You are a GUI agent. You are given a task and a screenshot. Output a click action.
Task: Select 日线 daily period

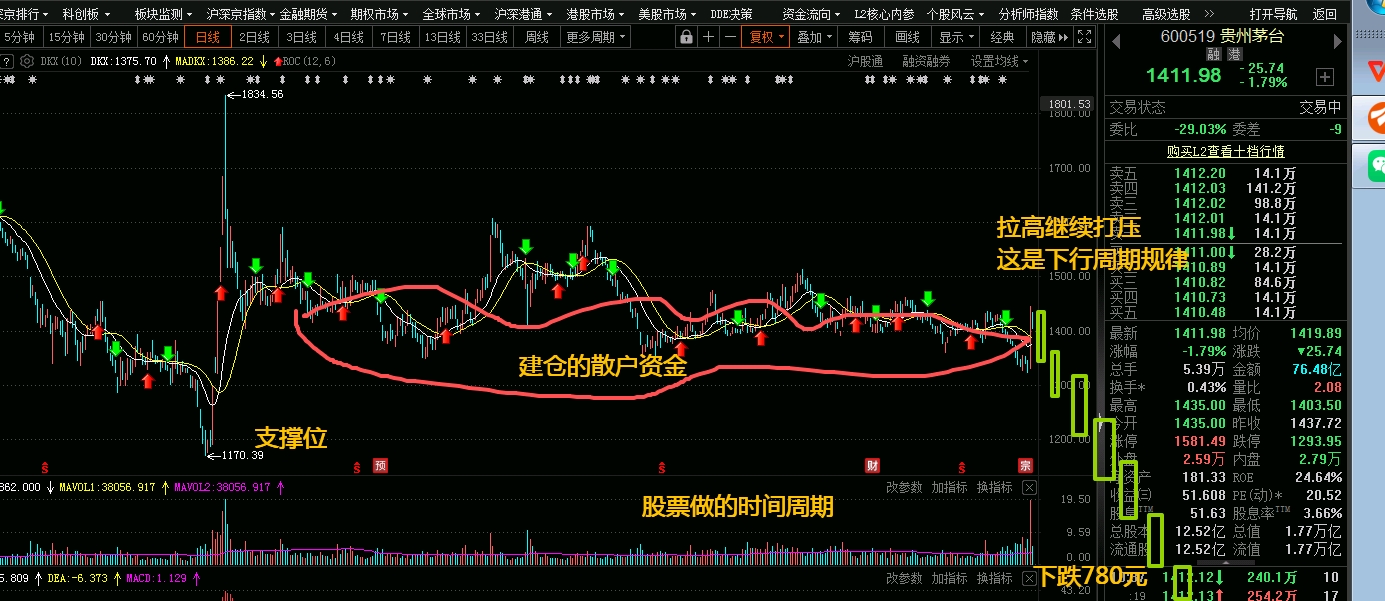tap(208, 37)
